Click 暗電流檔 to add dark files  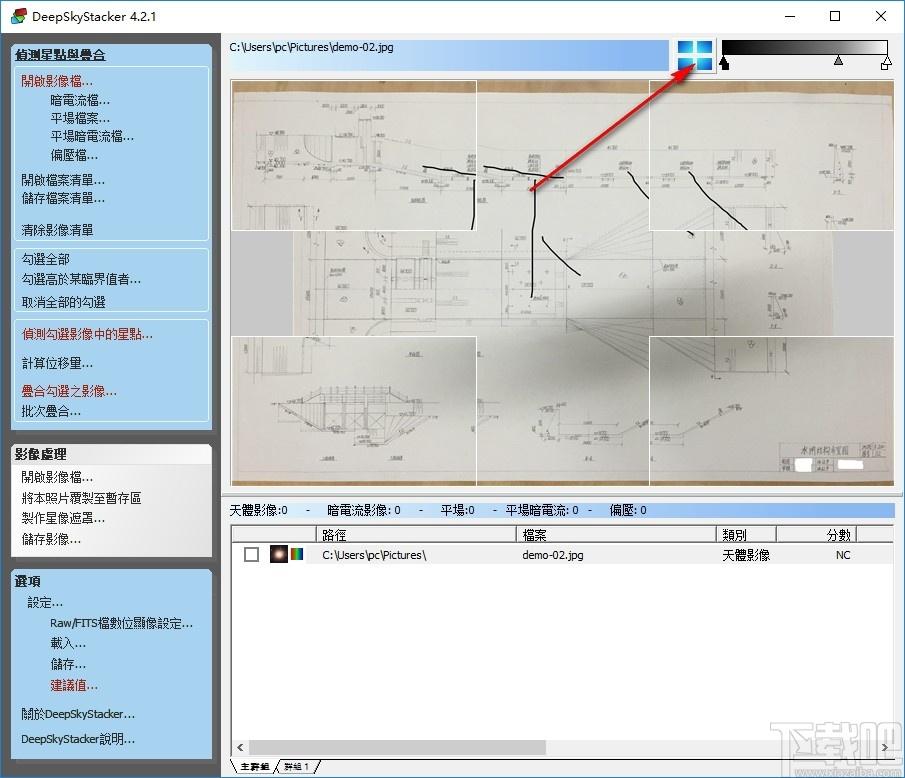80,100
